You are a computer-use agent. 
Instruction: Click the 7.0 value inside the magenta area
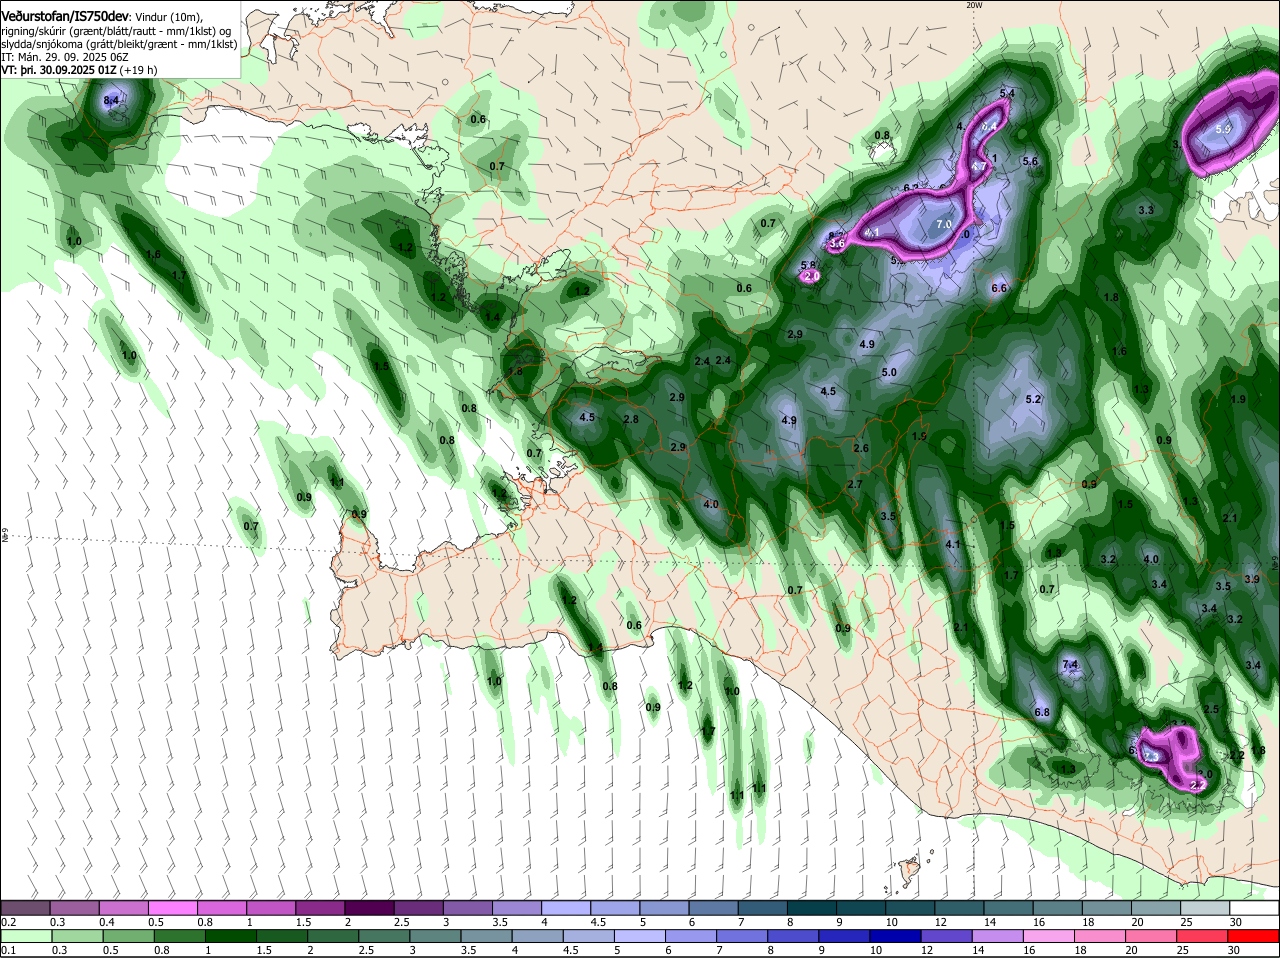click(943, 225)
